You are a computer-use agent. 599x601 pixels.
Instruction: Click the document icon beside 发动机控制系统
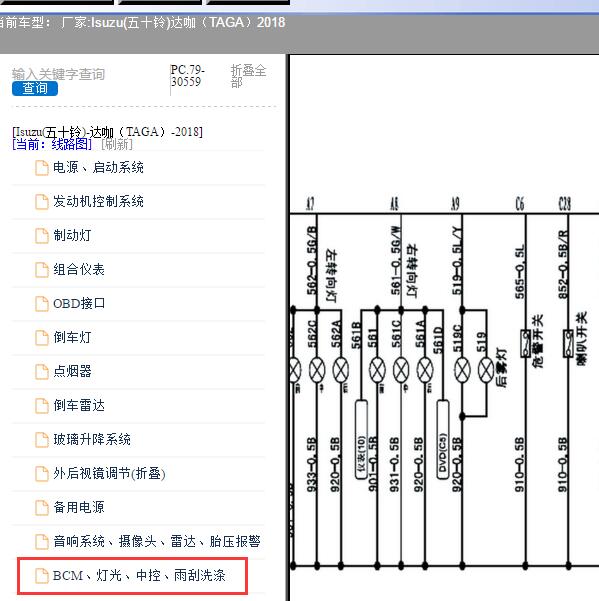(42, 202)
